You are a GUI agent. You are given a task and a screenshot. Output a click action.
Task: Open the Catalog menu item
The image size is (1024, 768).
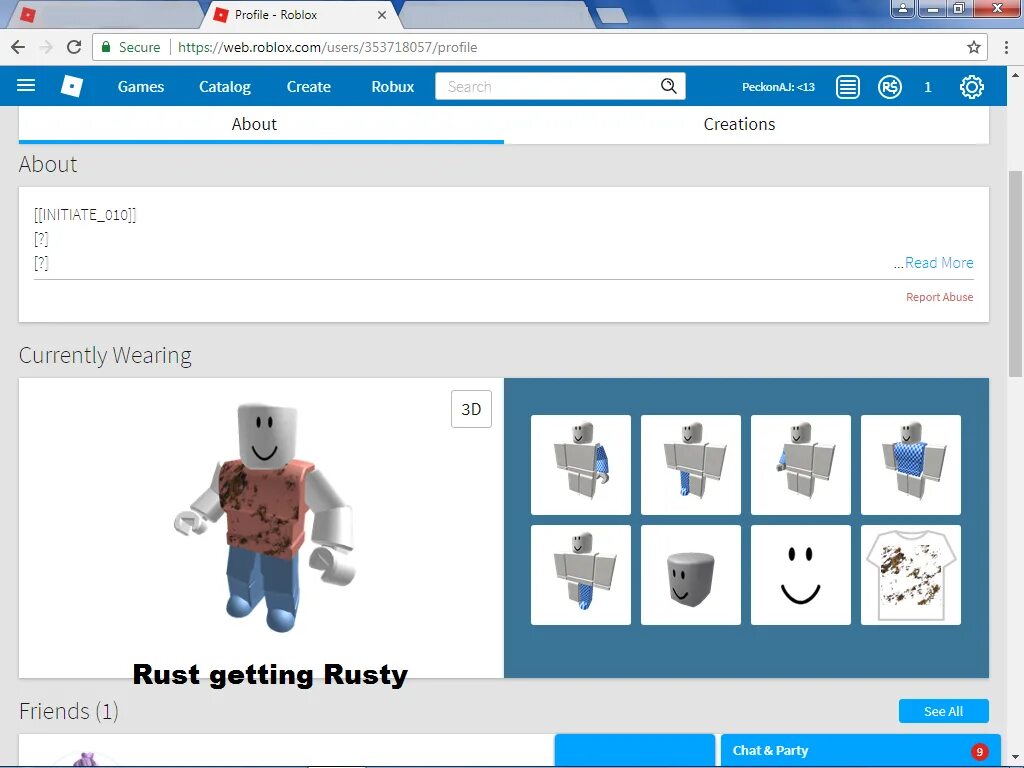[x=225, y=86]
